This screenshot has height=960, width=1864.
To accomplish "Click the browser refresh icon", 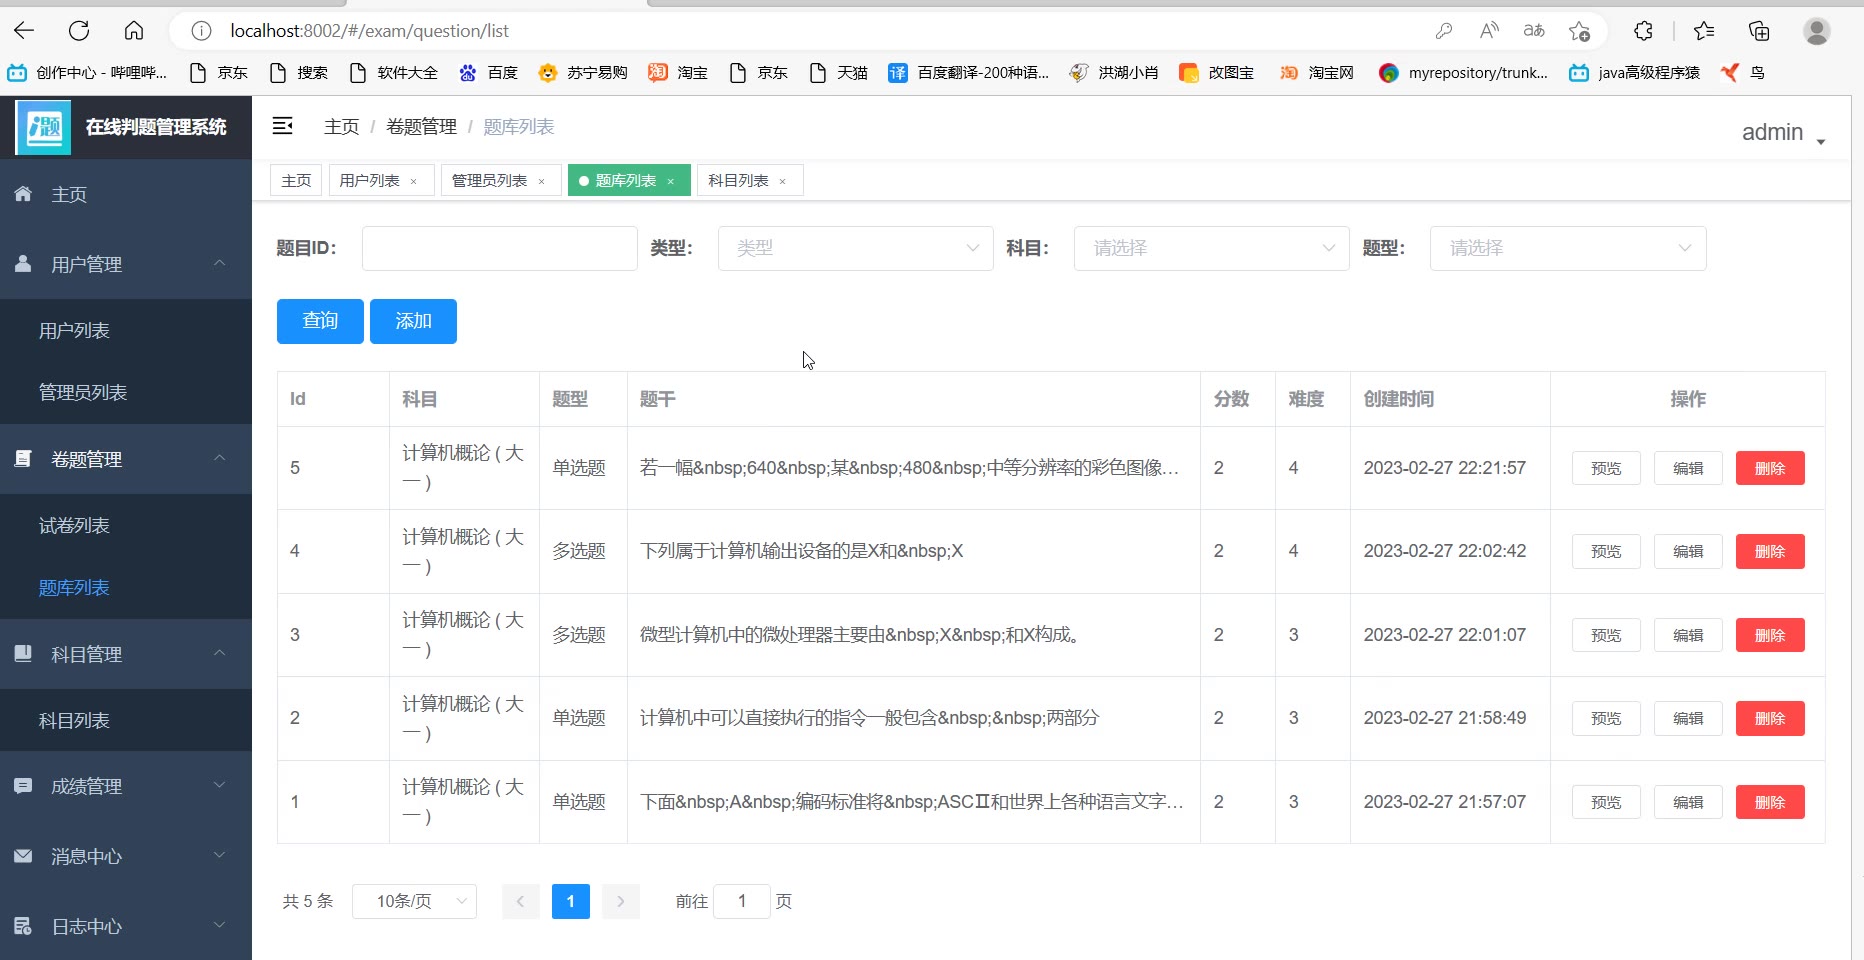I will click(79, 31).
